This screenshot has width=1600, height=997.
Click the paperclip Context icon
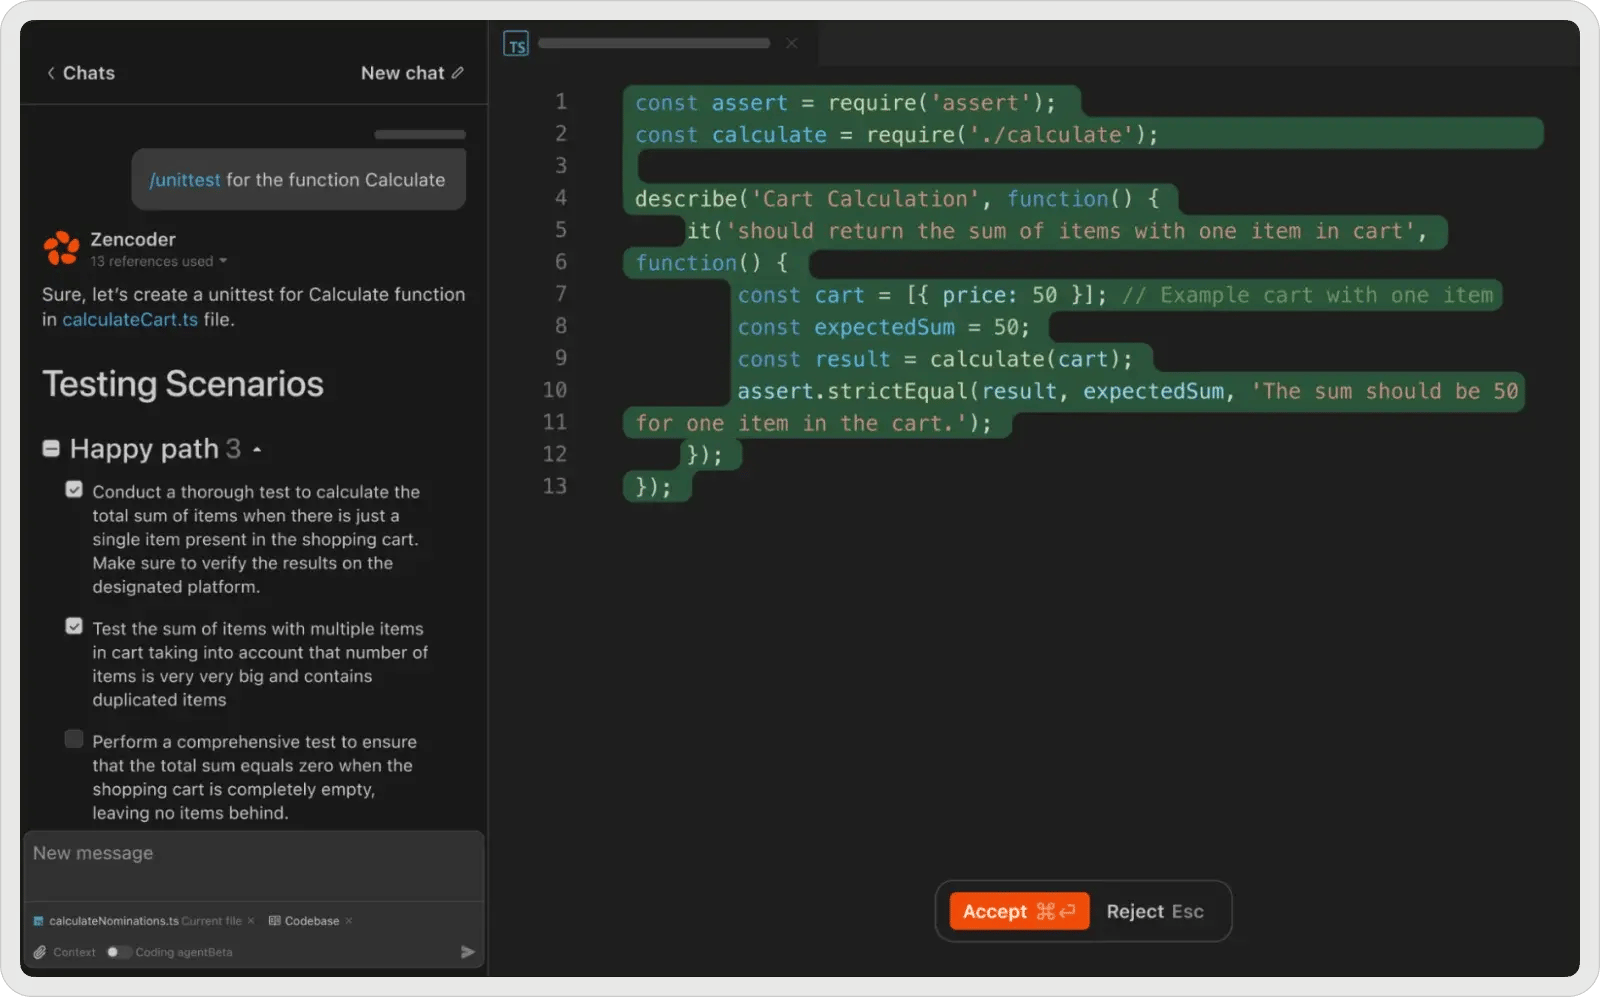pos(40,952)
